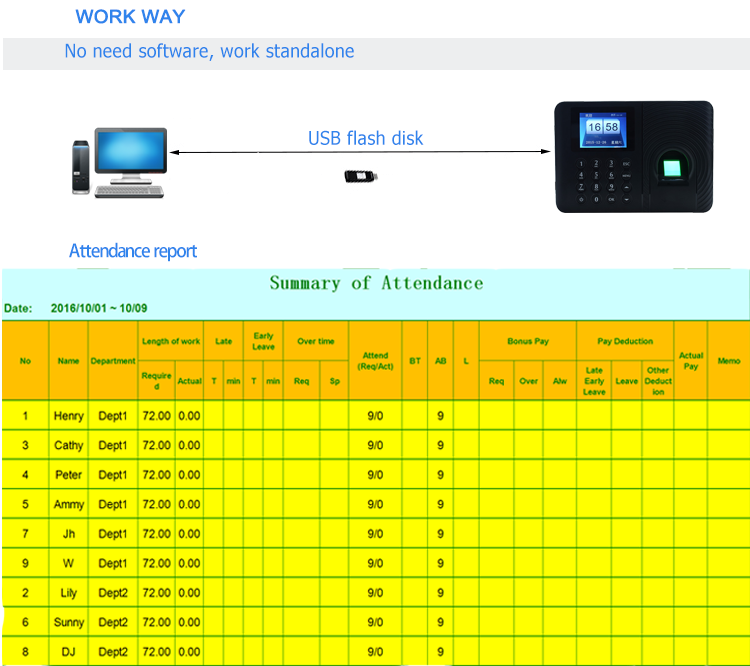Click the "Name" column header
This screenshot has height=666, width=750.
pyautogui.click(x=68, y=361)
